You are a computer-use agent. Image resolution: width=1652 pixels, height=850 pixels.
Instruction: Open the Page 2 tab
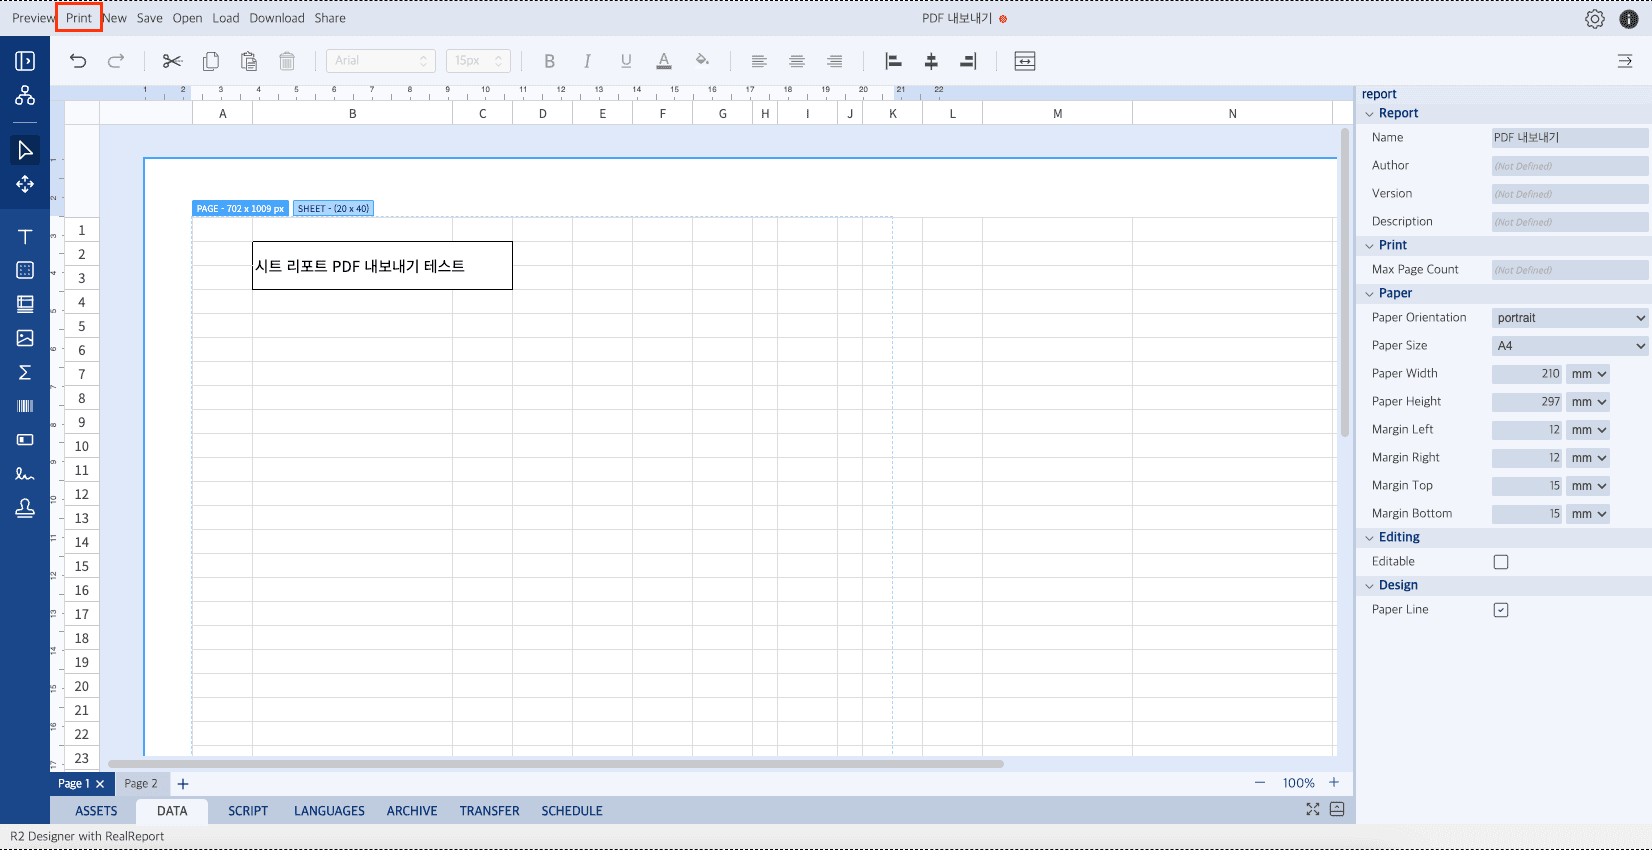pos(141,784)
